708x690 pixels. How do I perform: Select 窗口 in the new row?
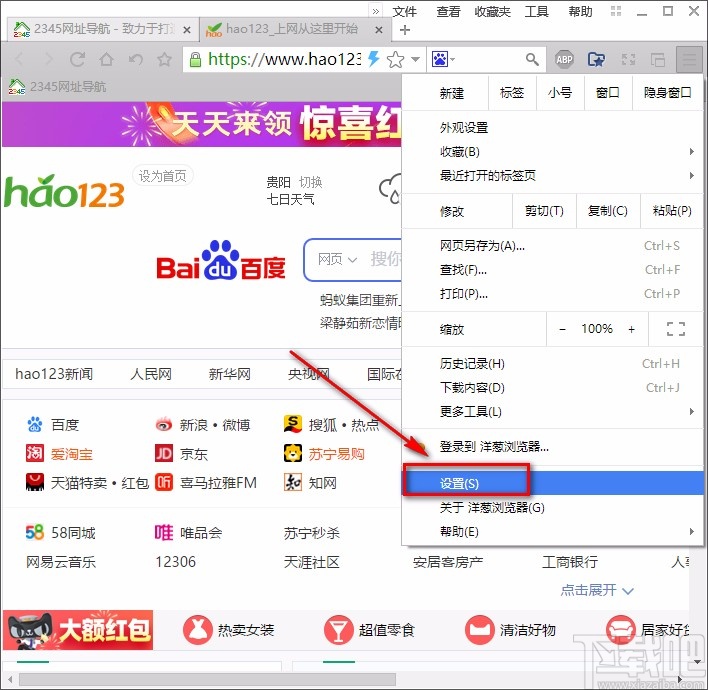[x=608, y=93]
